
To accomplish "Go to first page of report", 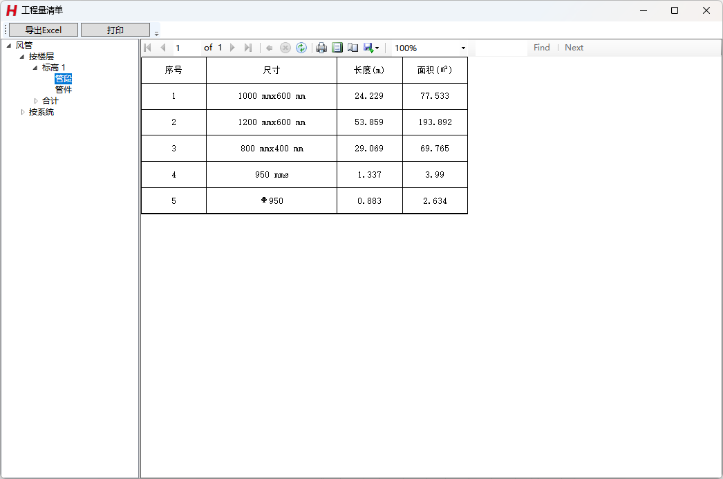I will tap(148, 48).
